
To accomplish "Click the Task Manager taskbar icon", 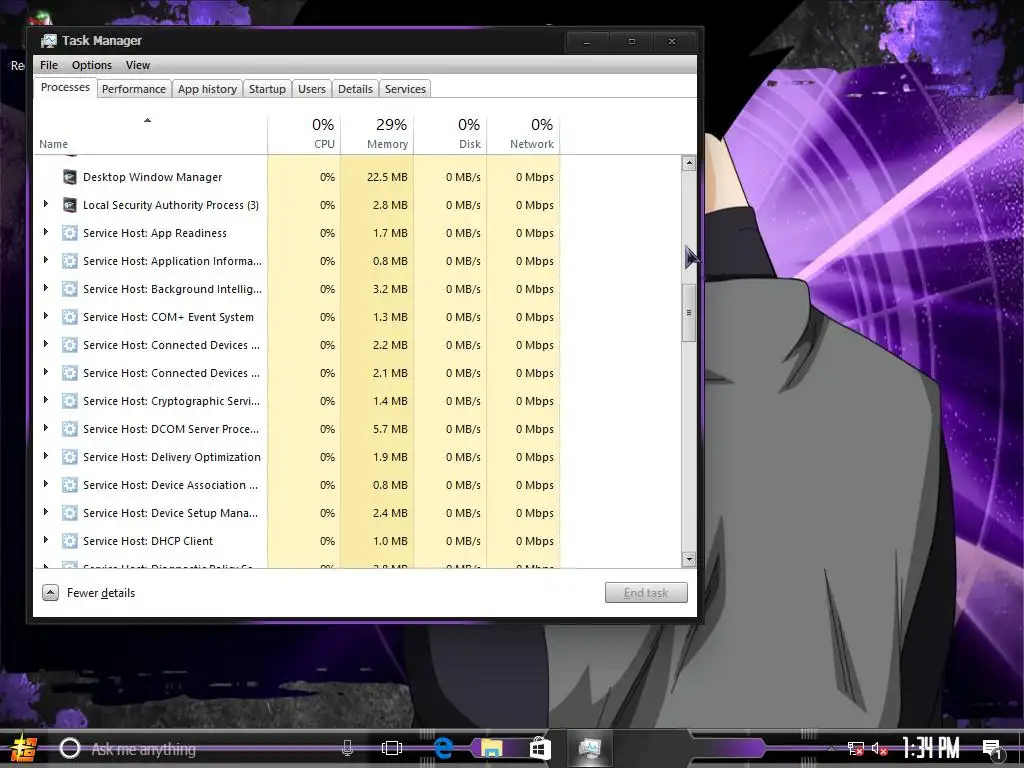I will (590, 748).
